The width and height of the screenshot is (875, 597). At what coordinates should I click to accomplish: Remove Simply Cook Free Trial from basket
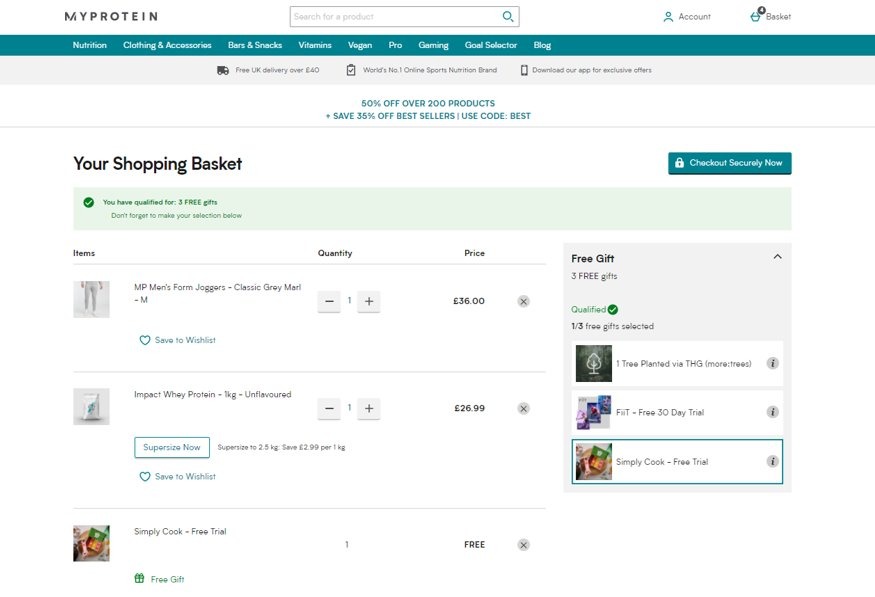[523, 545]
